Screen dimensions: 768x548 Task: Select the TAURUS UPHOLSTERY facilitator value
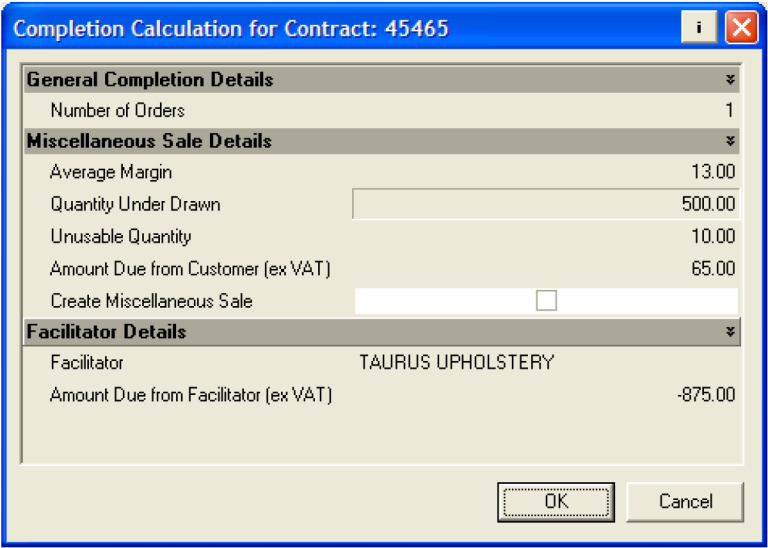(x=457, y=363)
